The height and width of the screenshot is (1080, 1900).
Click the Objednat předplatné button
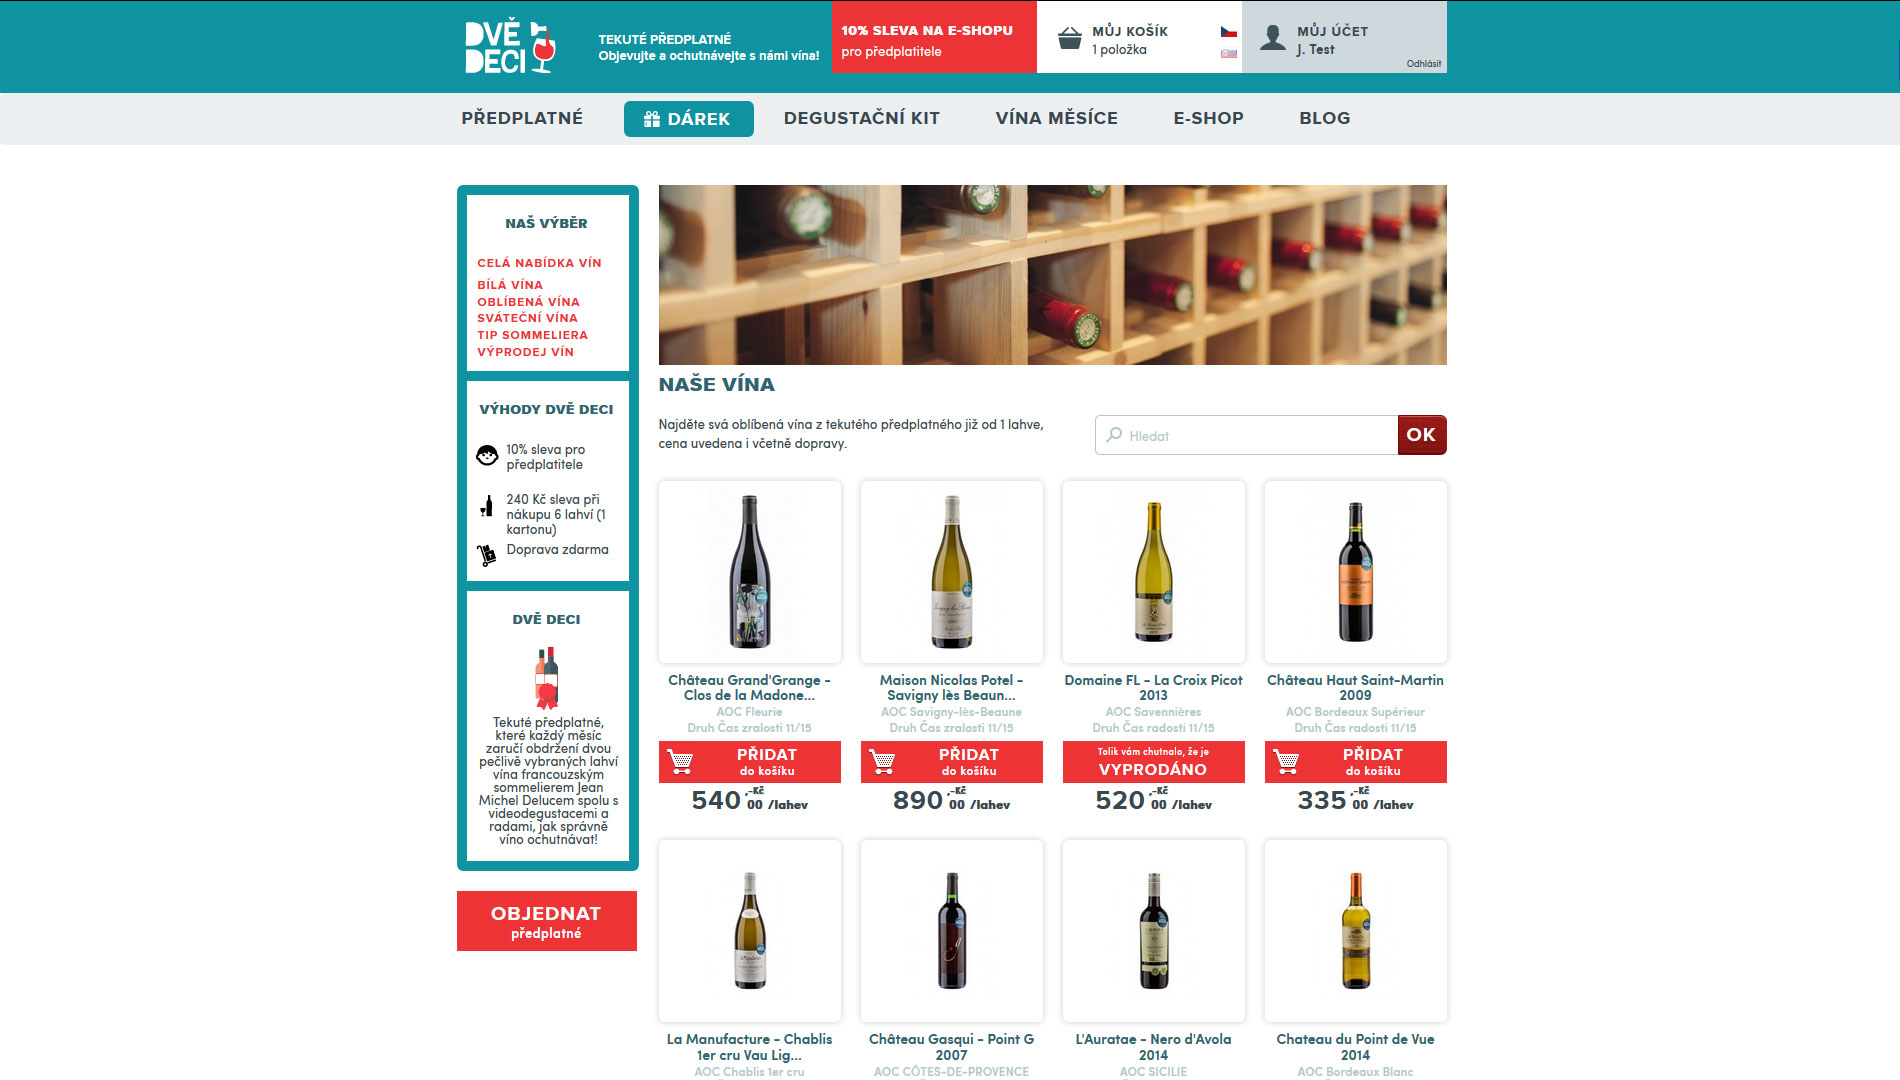pyautogui.click(x=547, y=921)
